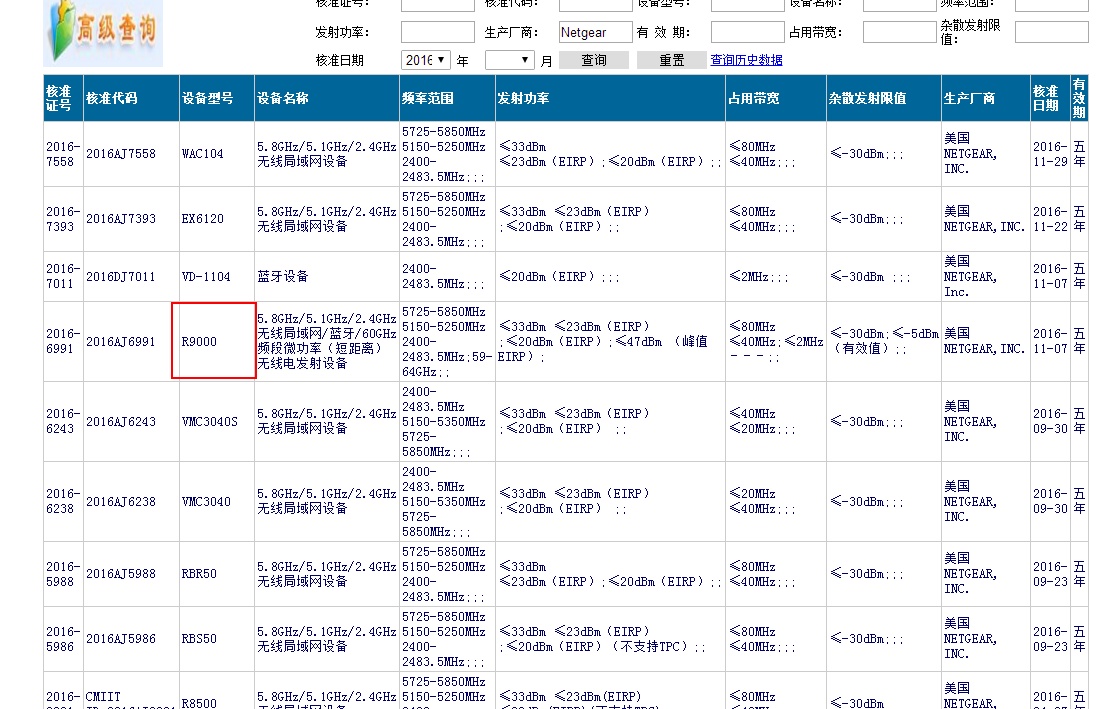This screenshot has width=1112, height=709.
Task: Select device model VMC3040S
Action: click(x=210, y=422)
